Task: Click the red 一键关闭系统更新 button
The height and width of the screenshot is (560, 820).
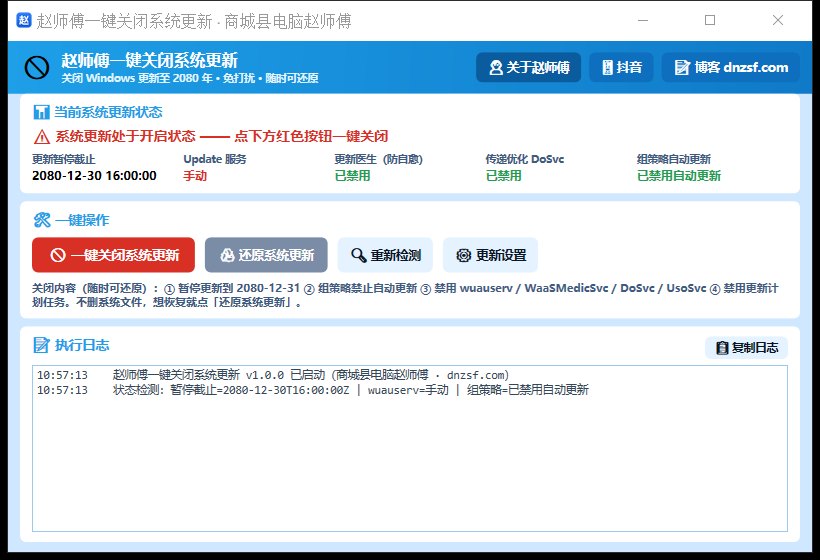Action: [x=113, y=255]
